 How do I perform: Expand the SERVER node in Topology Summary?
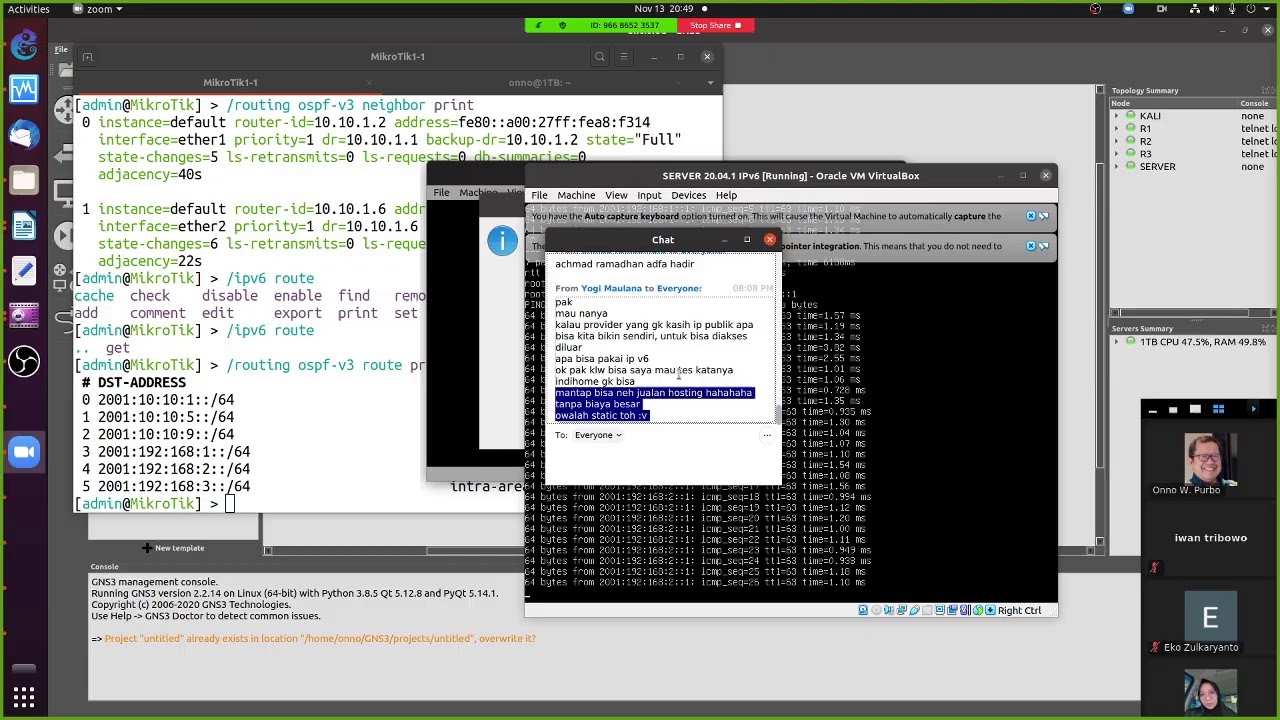pos(1117,167)
